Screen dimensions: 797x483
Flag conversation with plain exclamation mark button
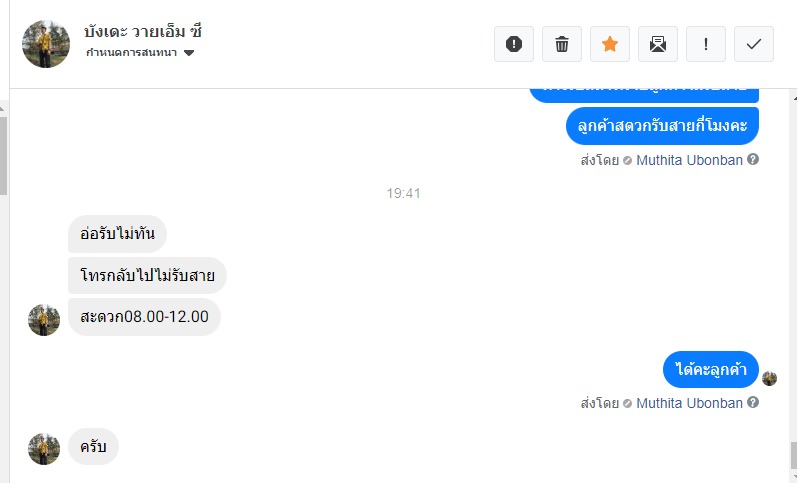pos(706,44)
